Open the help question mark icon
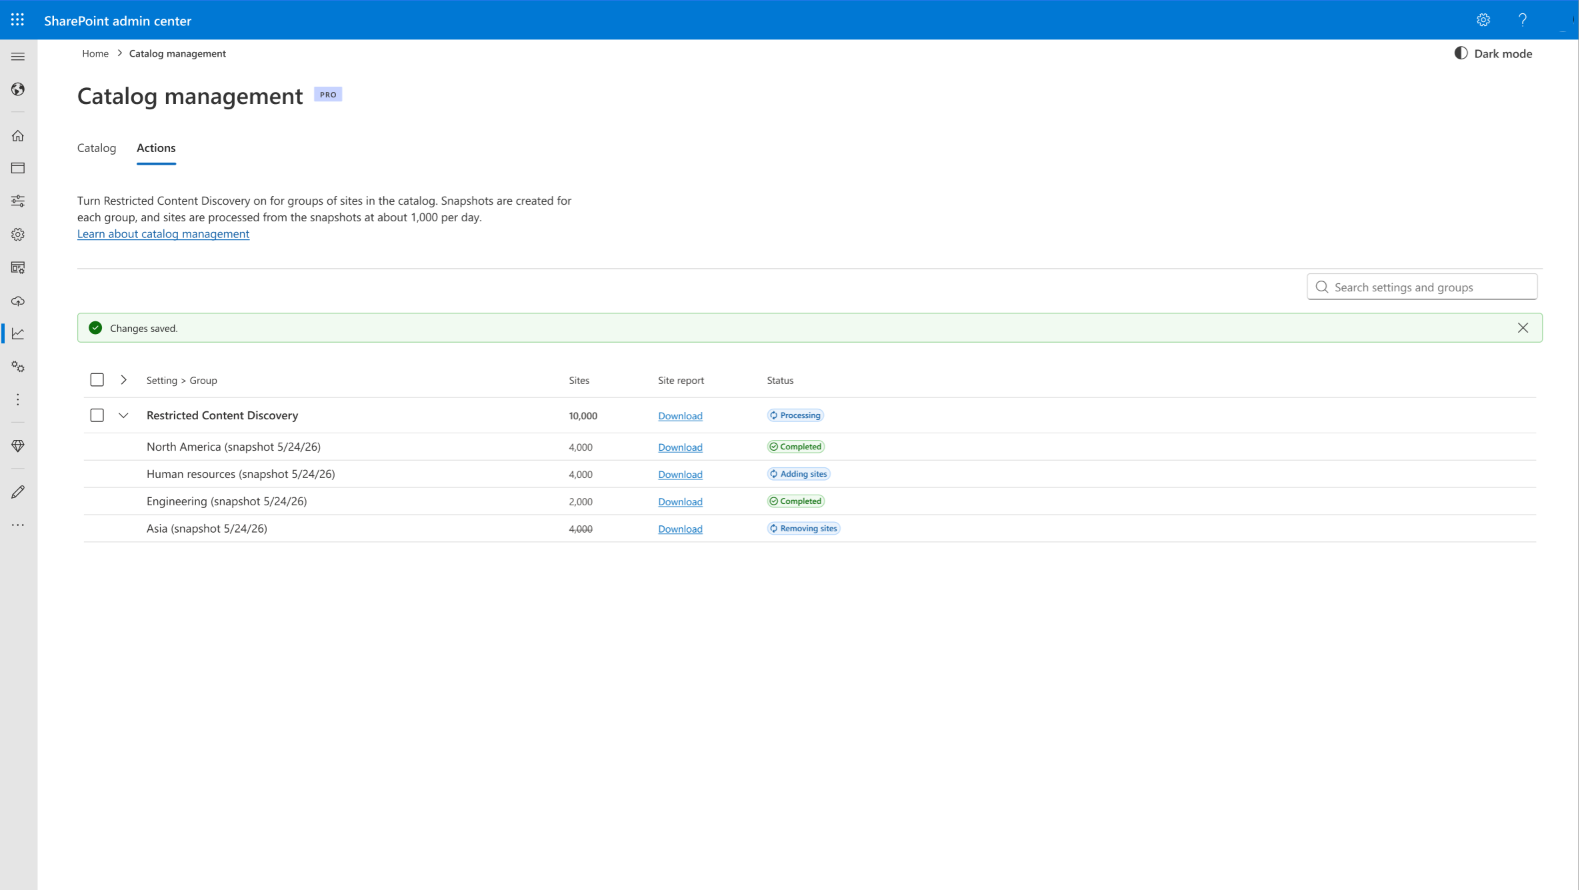1579x890 pixels. click(x=1522, y=20)
